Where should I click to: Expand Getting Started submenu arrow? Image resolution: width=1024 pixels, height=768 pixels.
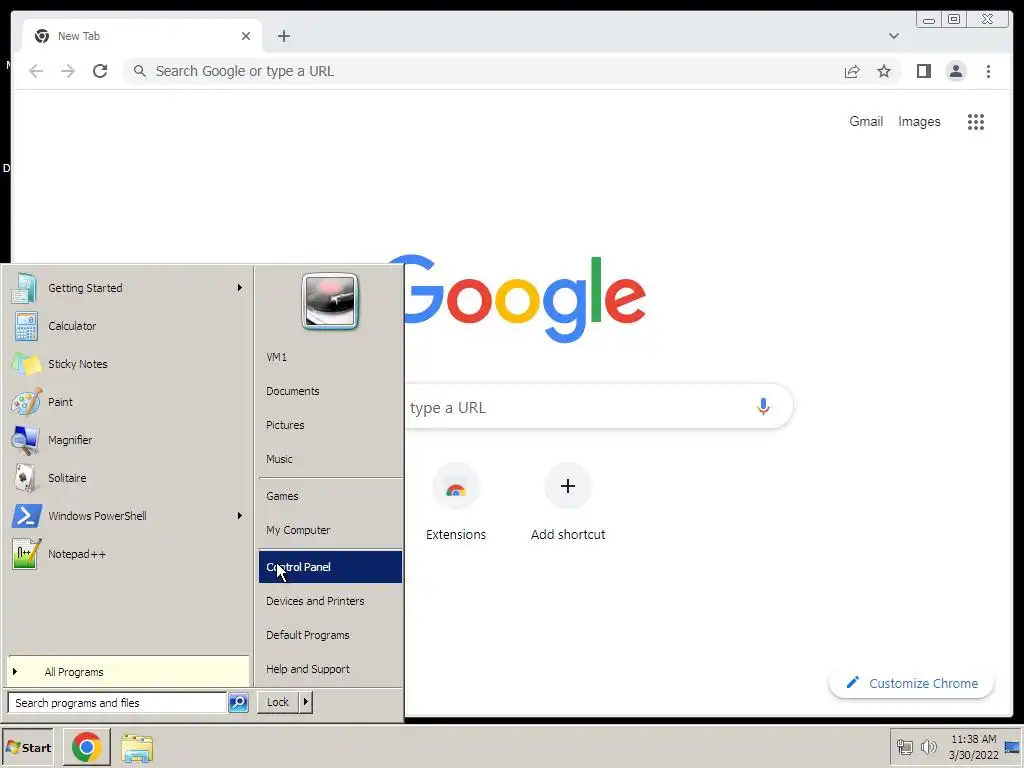240,288
